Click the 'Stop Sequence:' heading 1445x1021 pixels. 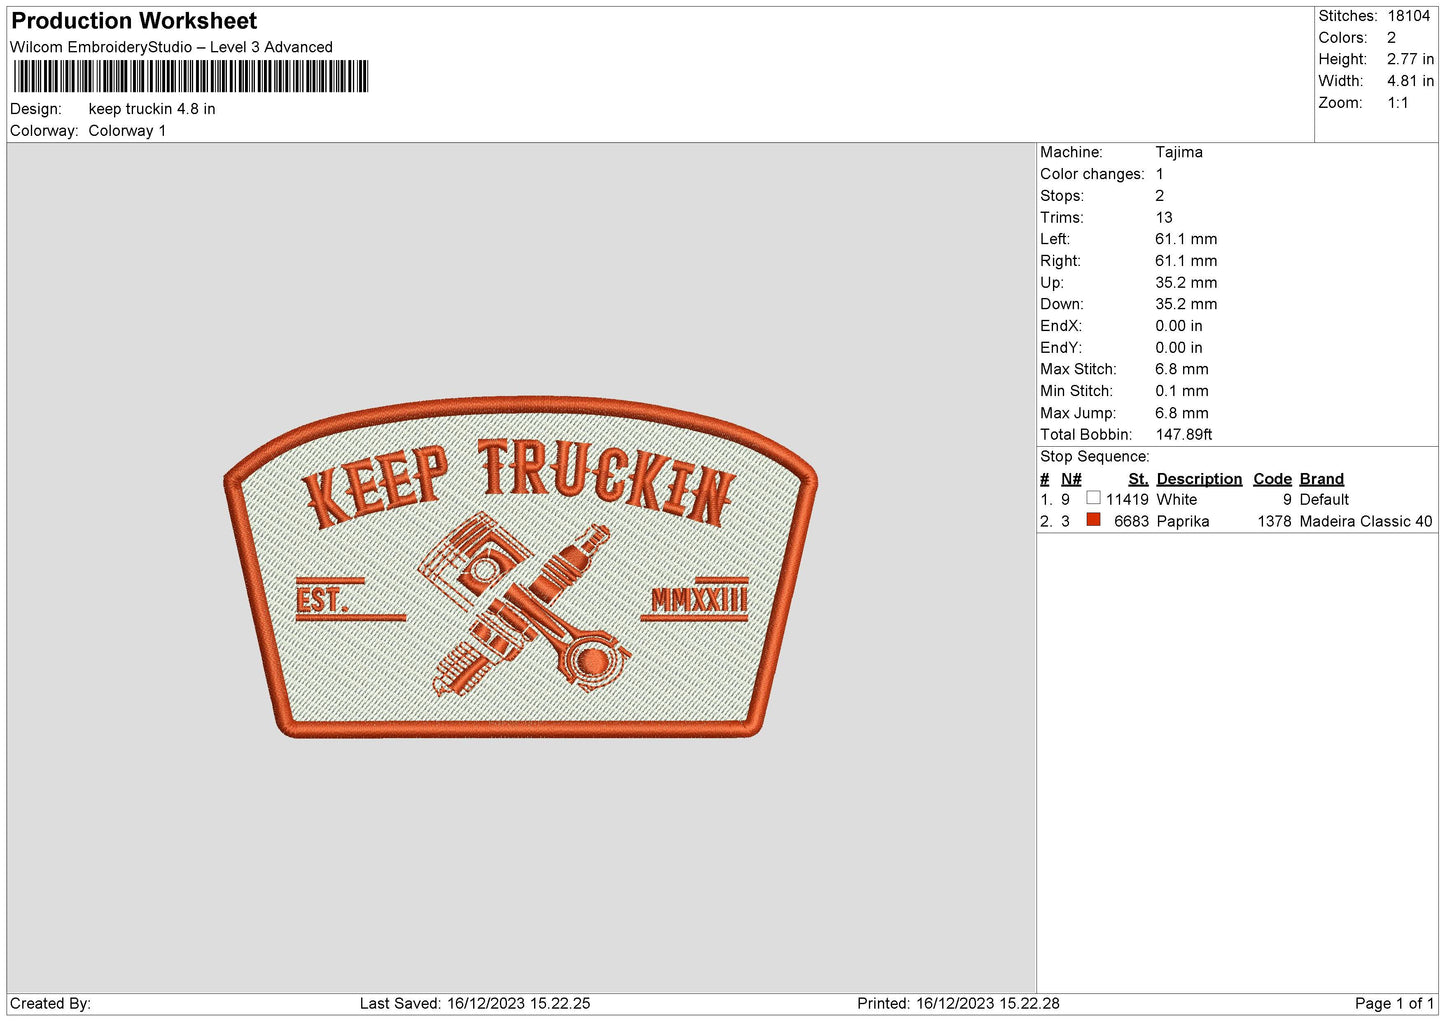pyautogui.click(x=1094, y=456)
